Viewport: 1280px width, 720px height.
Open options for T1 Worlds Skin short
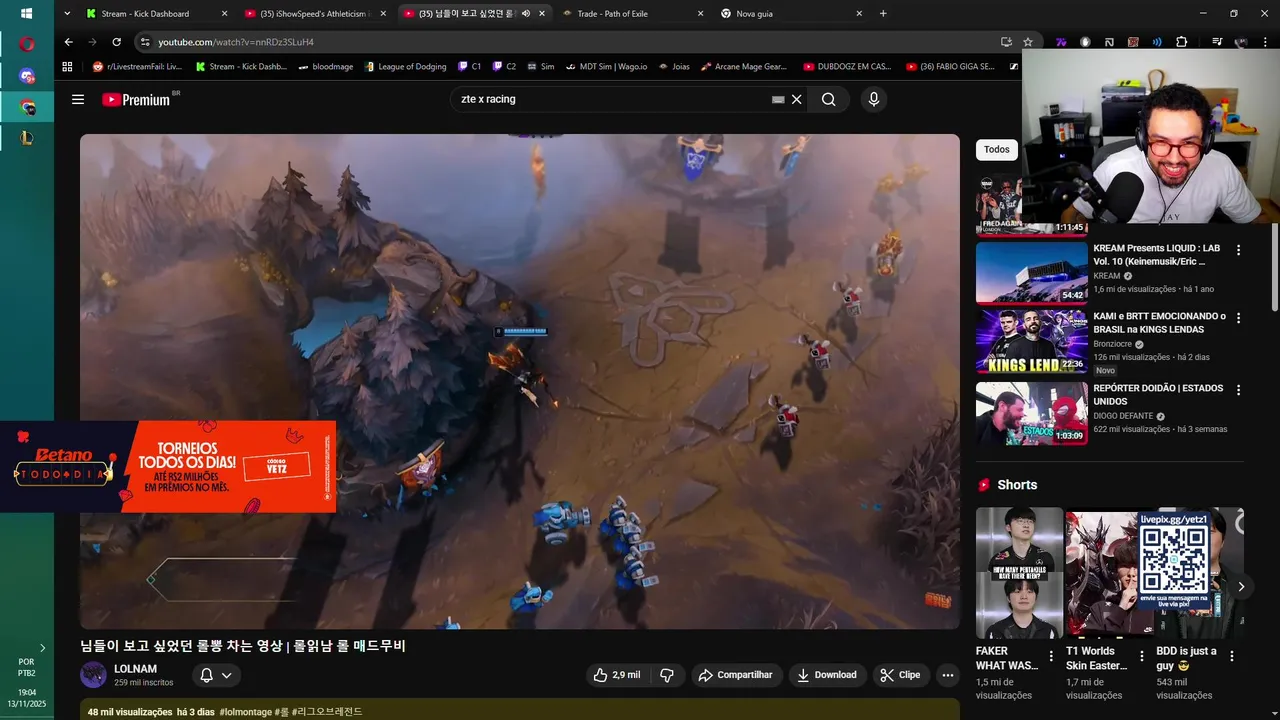click(x=1141, y=657)
